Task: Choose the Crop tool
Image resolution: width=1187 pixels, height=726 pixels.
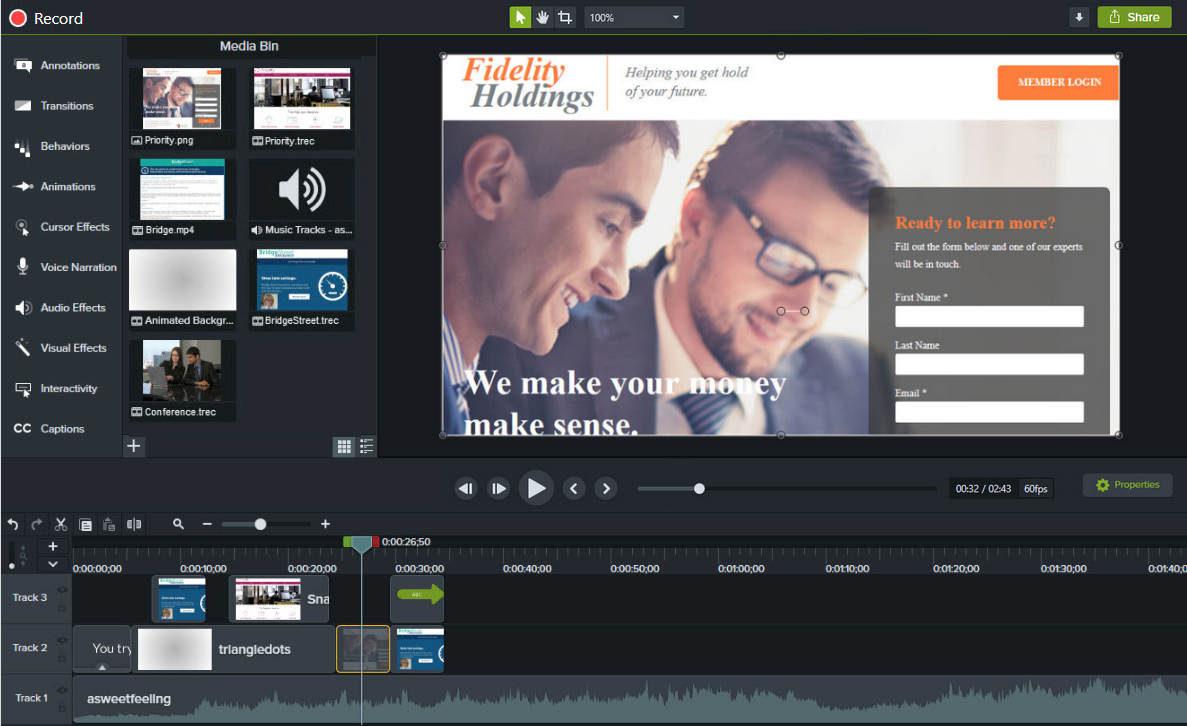Action: coord(565,17)
